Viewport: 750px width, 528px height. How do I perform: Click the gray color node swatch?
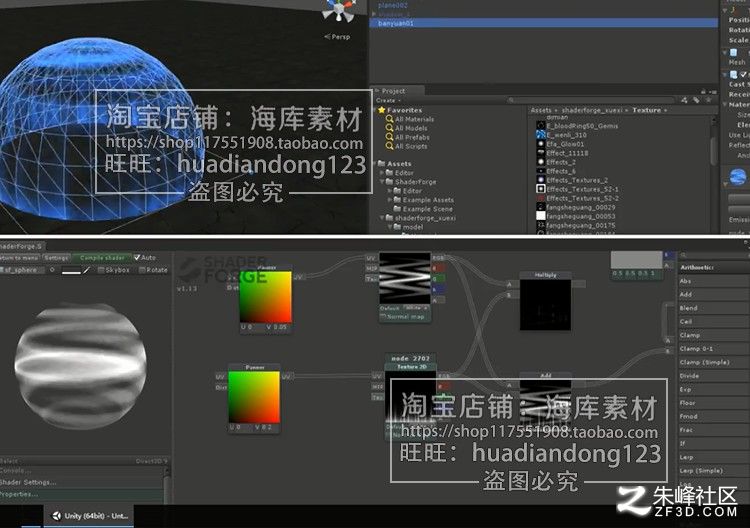(637, 260)
